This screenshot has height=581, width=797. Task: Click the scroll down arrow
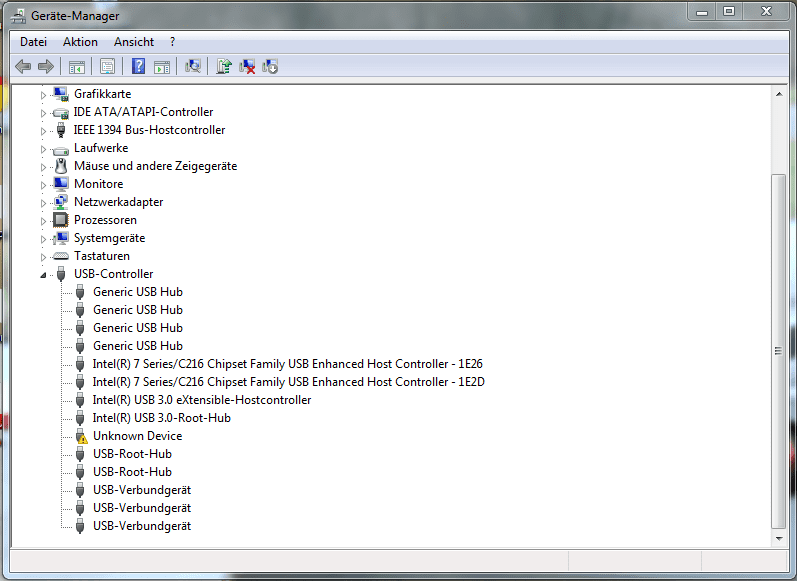pyautogui.click(x=779, y=539)
